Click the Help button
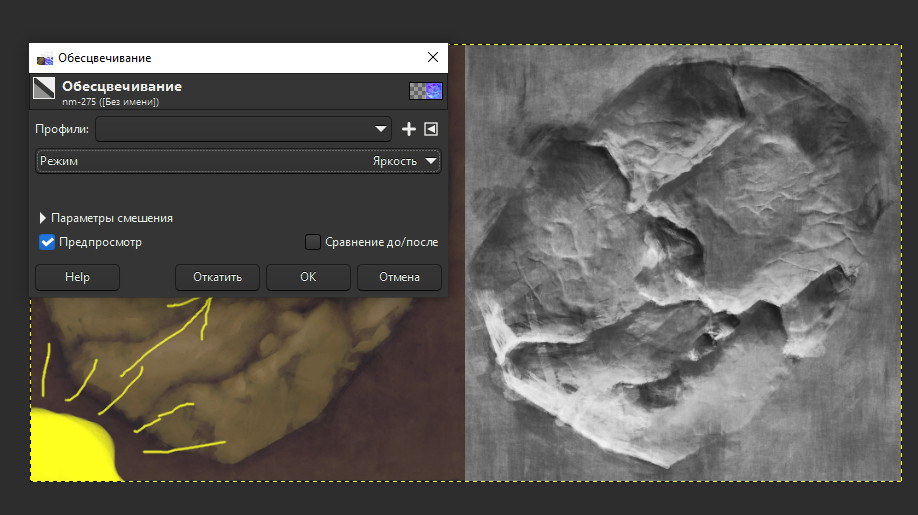The image size is (918, 515). 77,277
